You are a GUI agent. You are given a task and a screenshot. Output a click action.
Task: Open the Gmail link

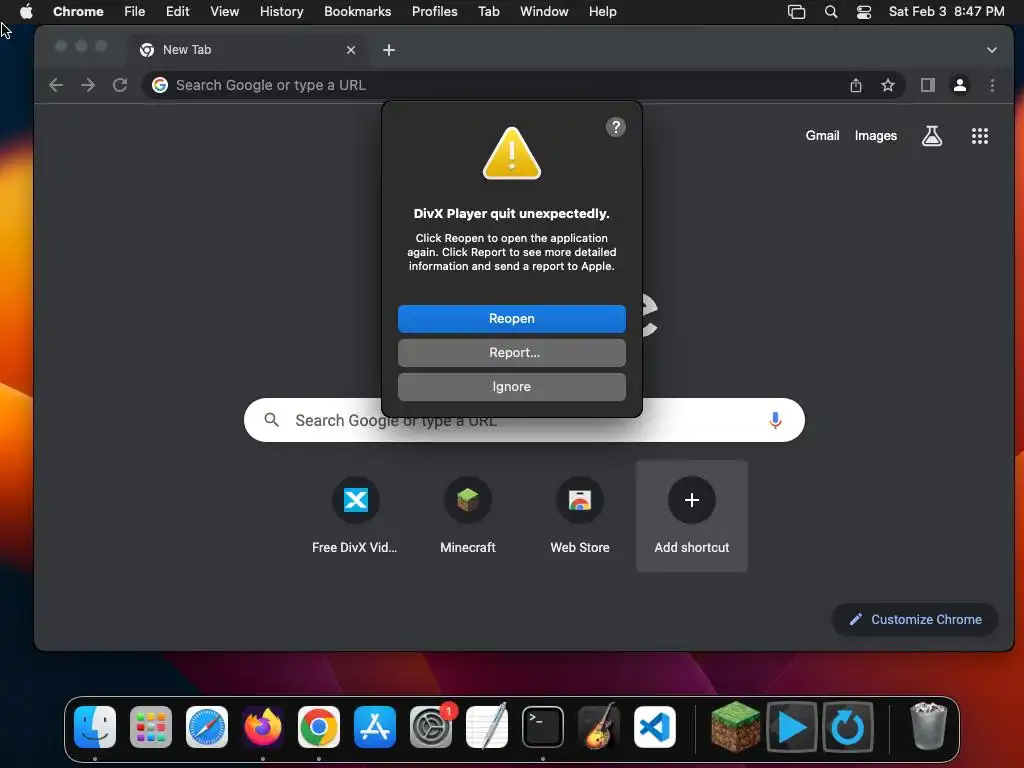click(822, 135)
